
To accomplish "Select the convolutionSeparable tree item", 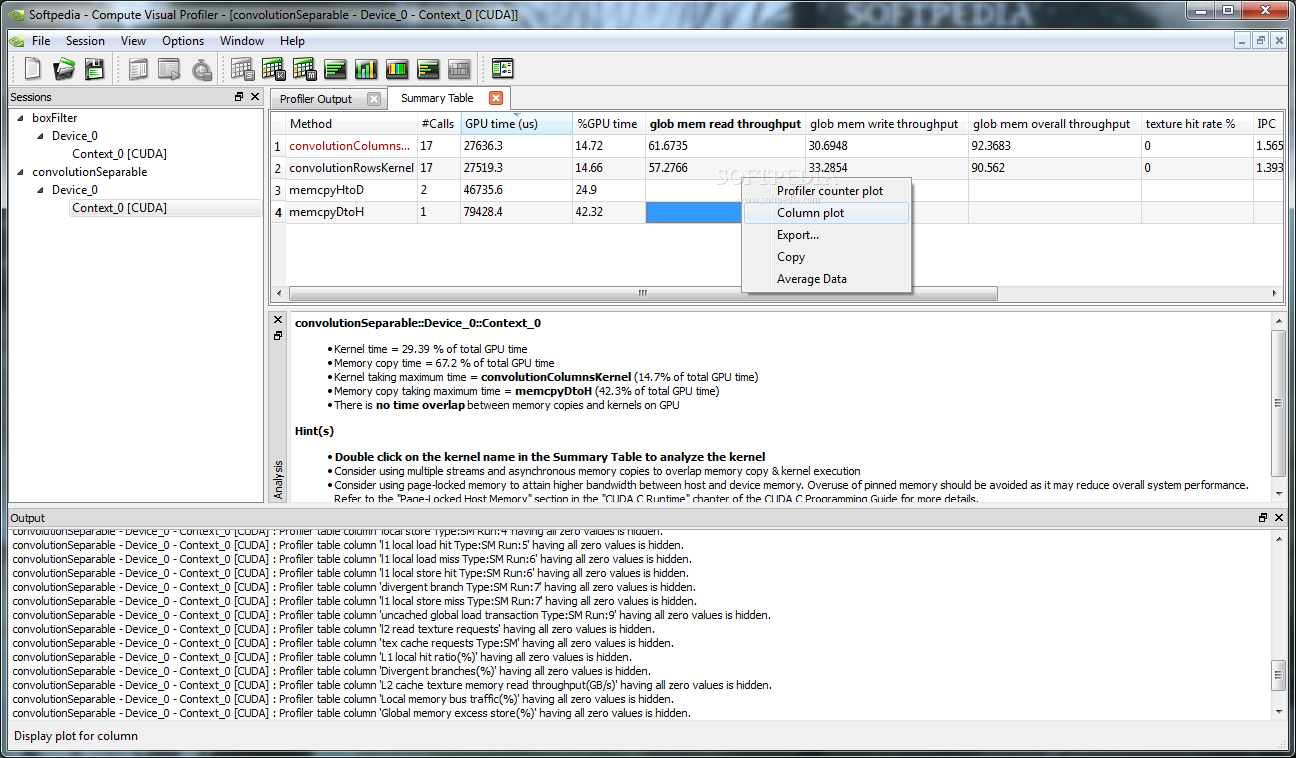I will (x=89, y=172).
